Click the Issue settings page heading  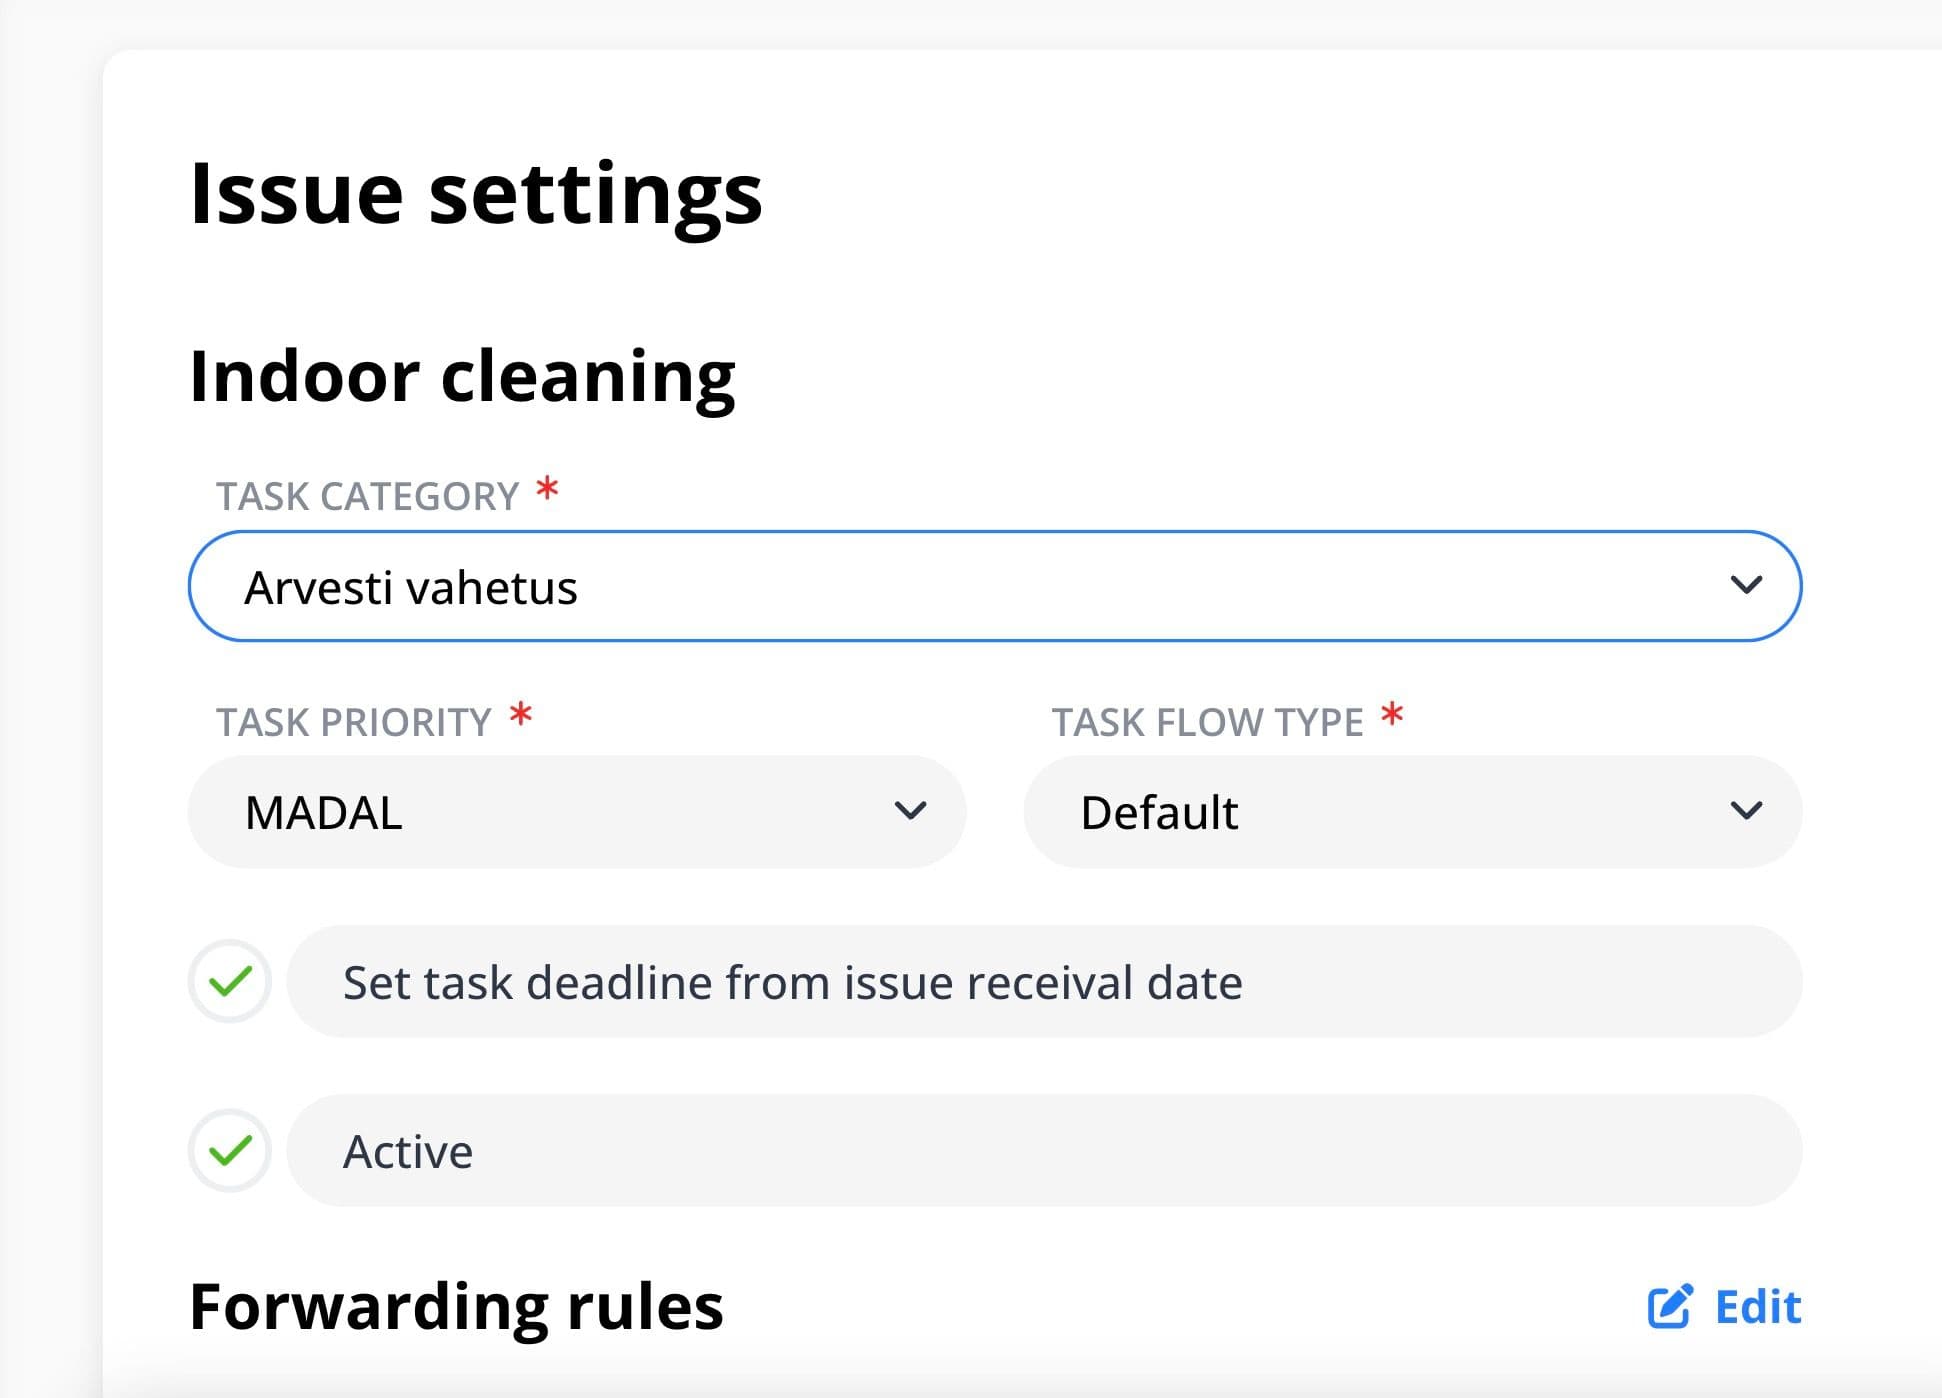(x=476, y=194)
